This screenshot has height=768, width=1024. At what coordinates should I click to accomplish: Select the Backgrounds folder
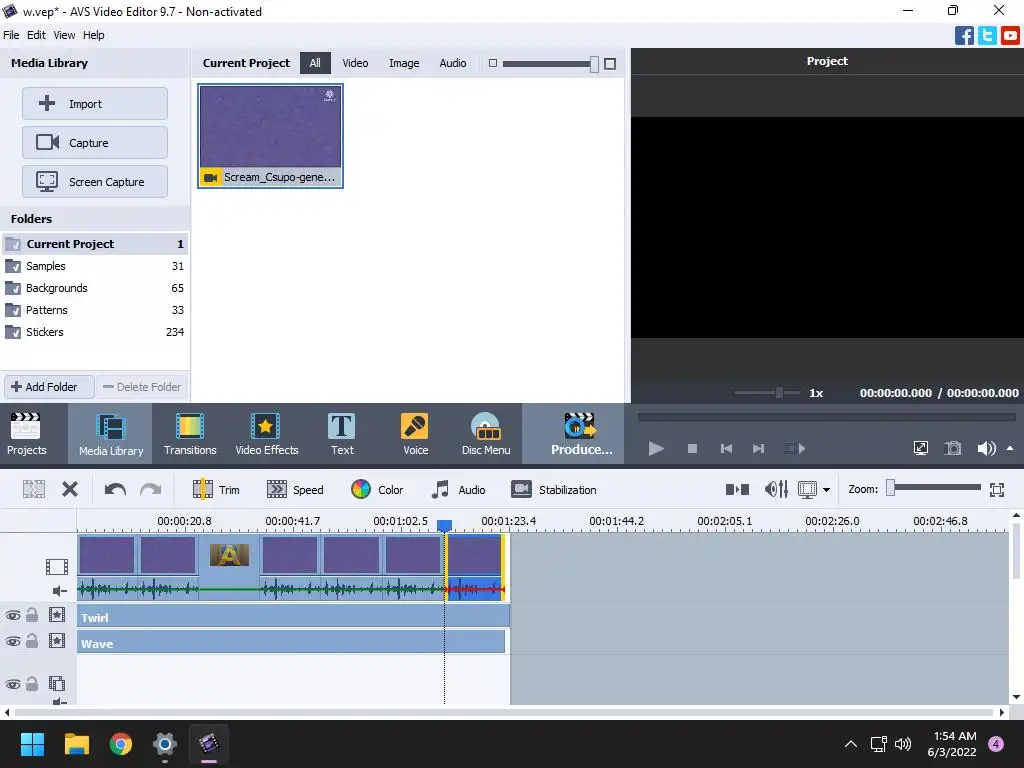[x=95, y=288]
